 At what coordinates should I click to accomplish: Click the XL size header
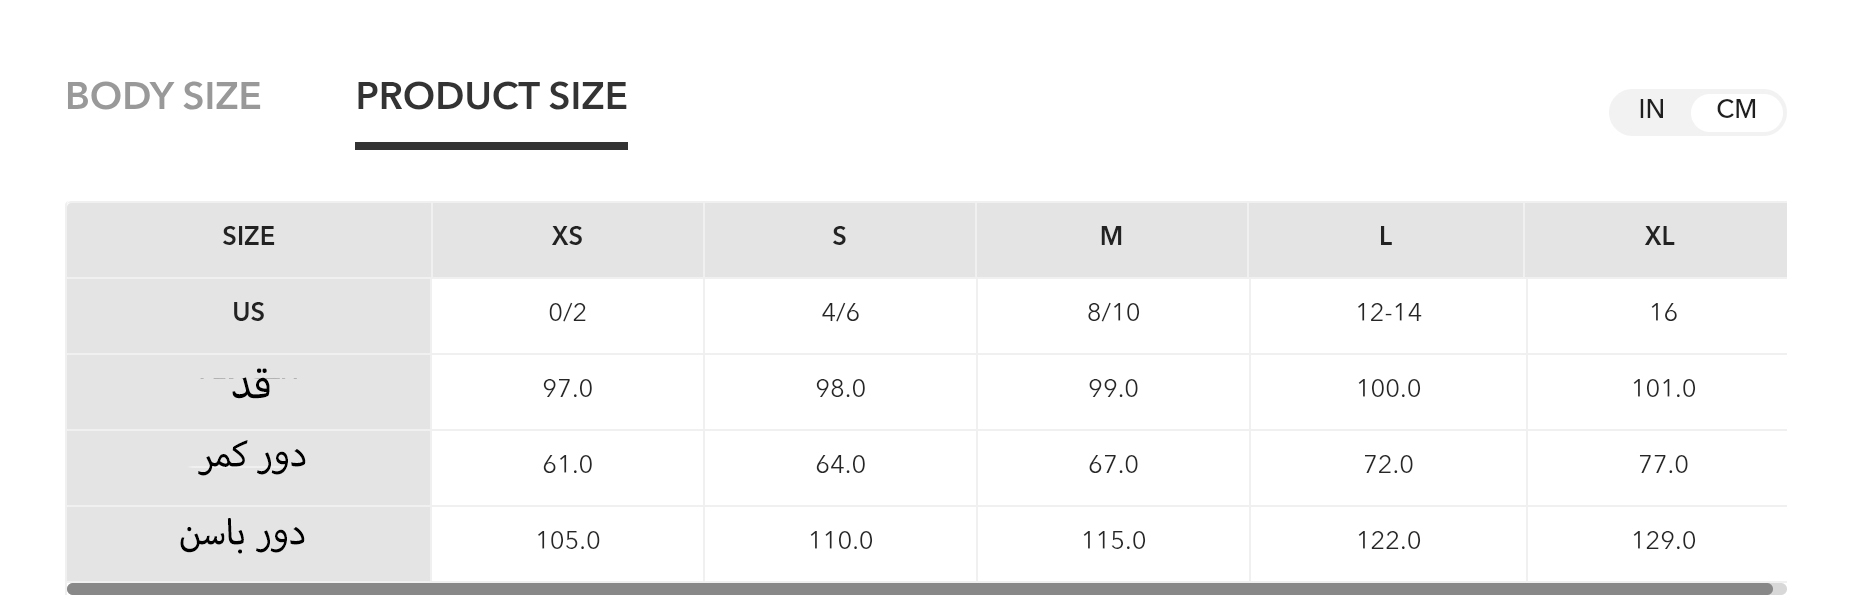coord(1659,237)
